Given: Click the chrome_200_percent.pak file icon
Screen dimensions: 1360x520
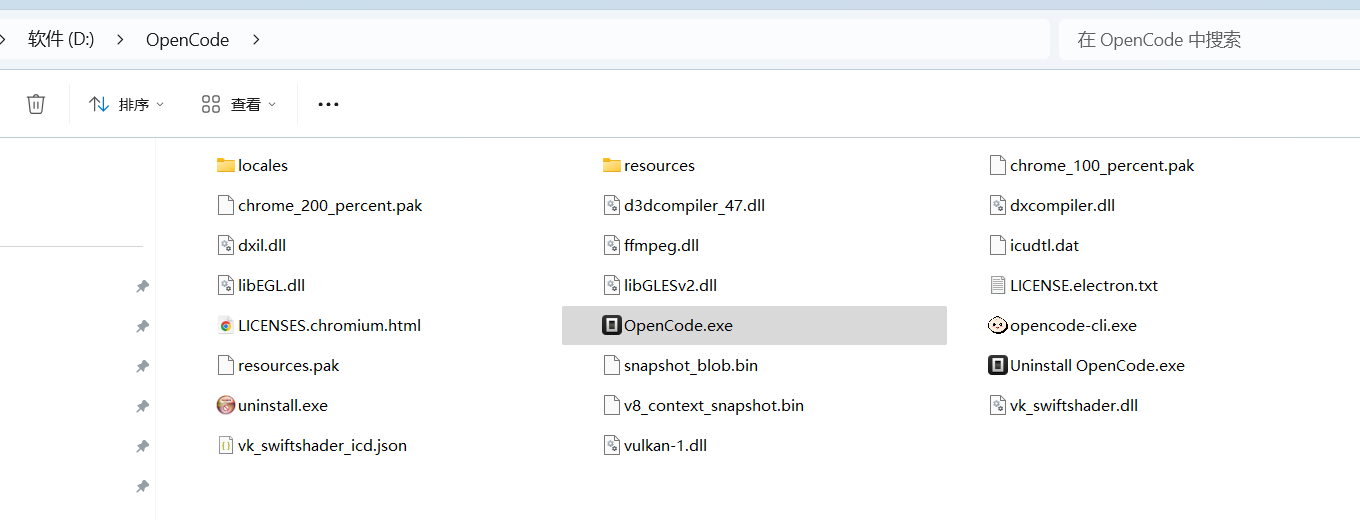Looking at the screenshot, I should [x=226, y=205].
